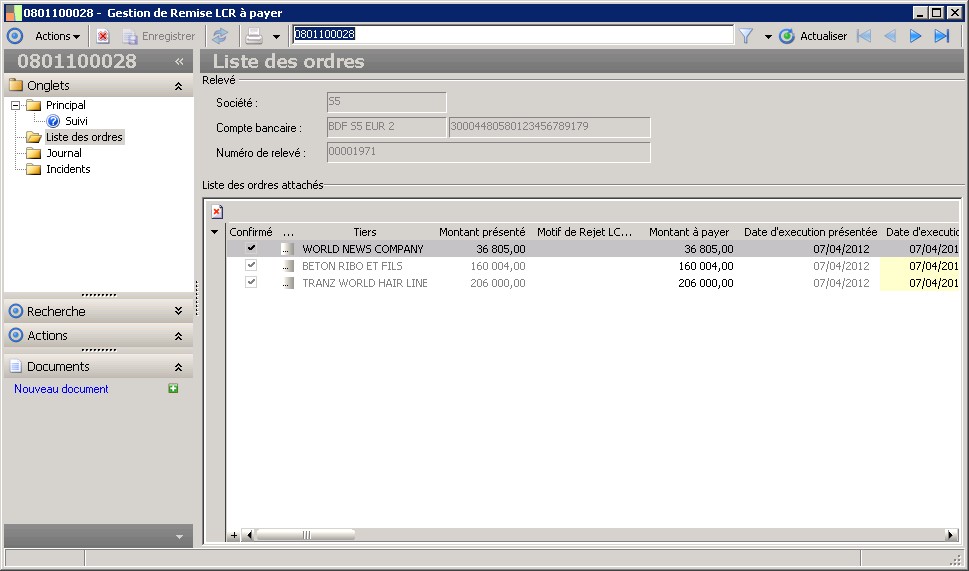Go to previous record arrow
This screenshot has width=969, height=571.
(890, 36)
